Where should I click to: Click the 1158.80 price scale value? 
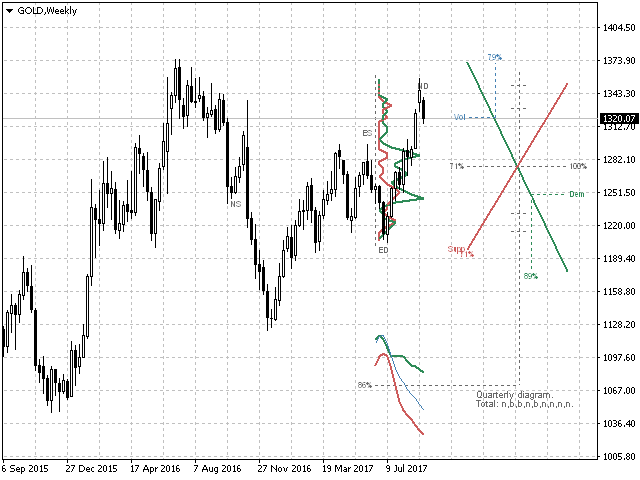click(x=619, y=292)
